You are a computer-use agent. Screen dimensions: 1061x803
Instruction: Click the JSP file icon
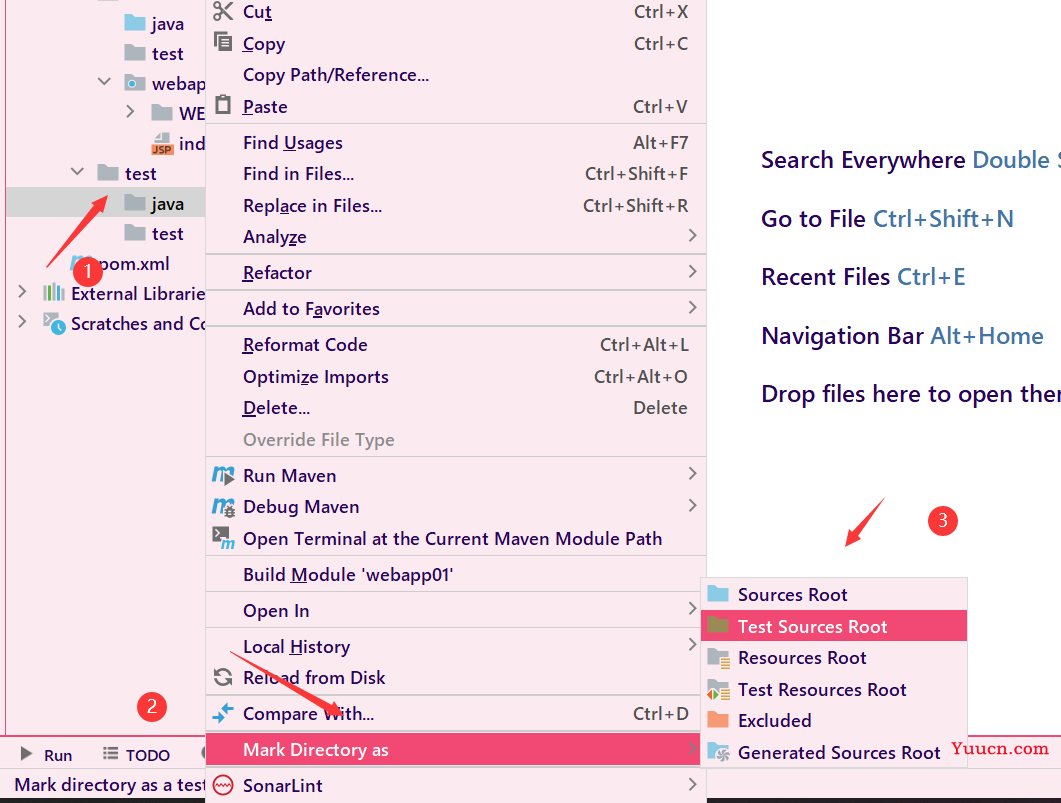point(162,143)
